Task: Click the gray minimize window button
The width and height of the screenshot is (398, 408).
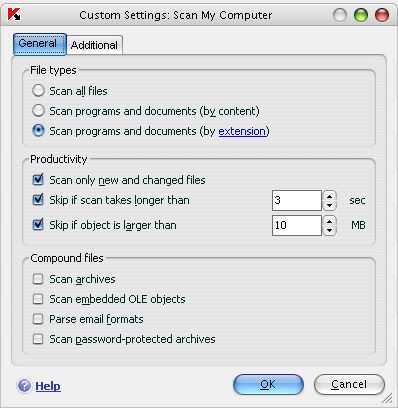Action: point(340,15)
